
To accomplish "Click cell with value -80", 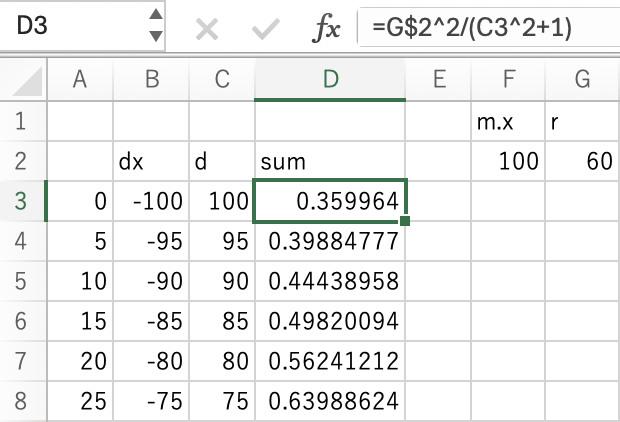I will pos(151,361).
